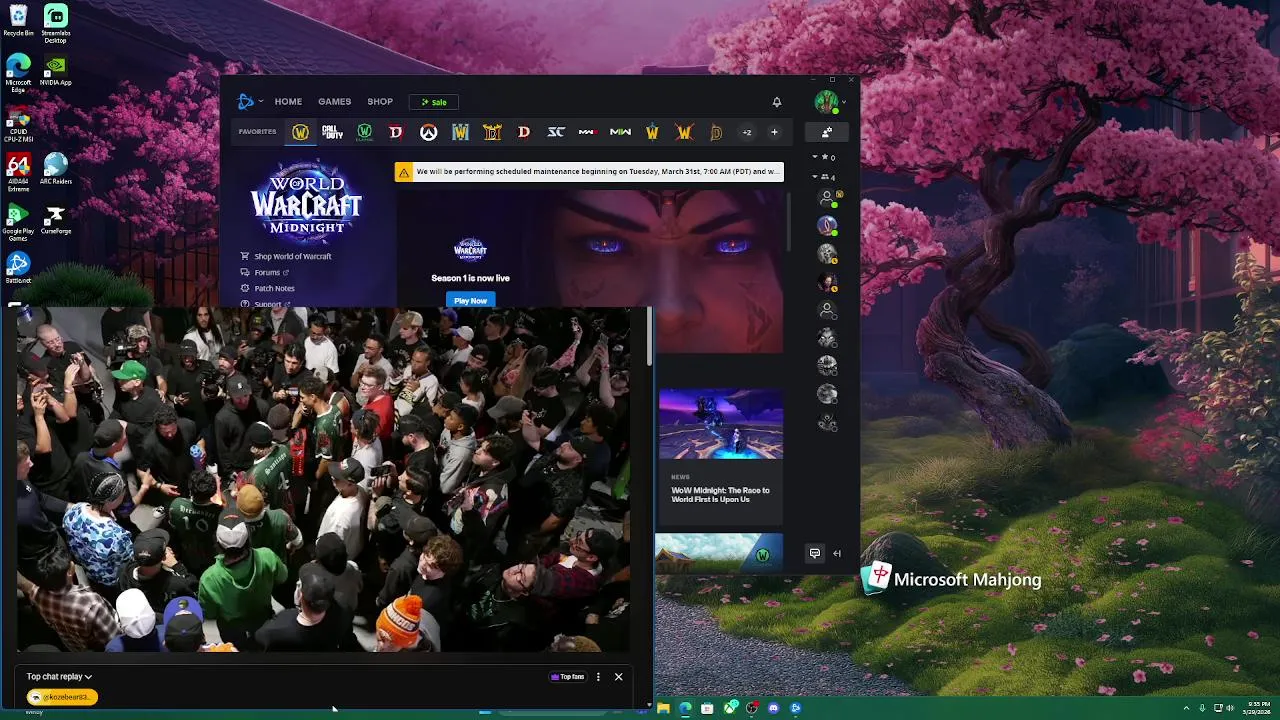
Task: Click the Sale button in Battle.net
Action: click(434, 102)
